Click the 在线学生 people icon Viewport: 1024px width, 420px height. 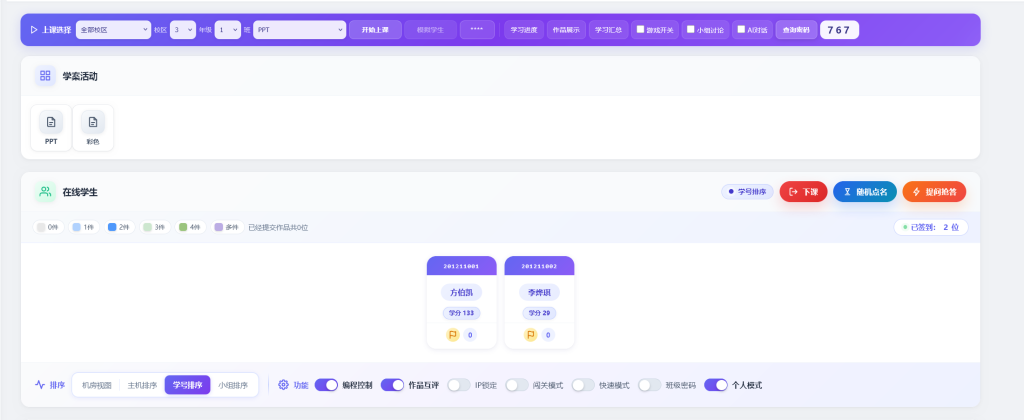(45, 191)
